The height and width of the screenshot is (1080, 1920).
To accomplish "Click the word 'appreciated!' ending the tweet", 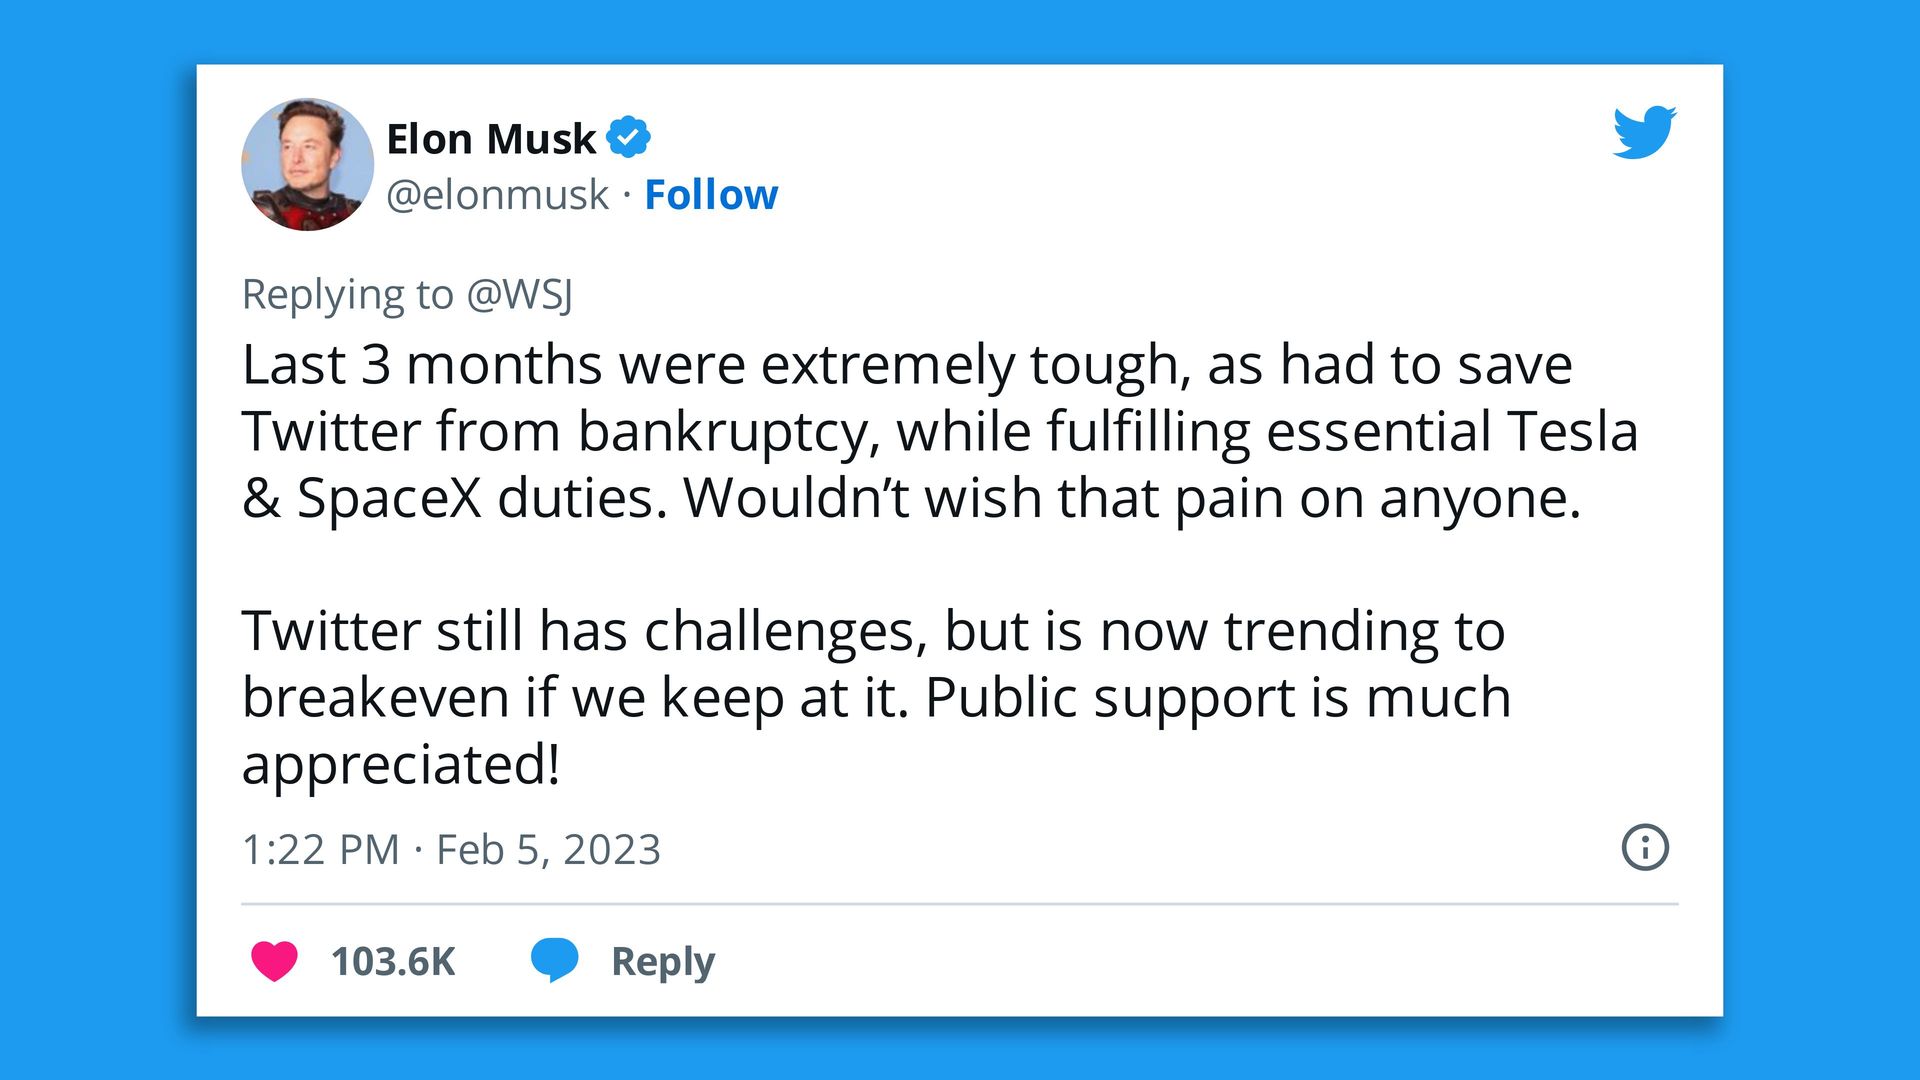I will click(x=401, y=765).
